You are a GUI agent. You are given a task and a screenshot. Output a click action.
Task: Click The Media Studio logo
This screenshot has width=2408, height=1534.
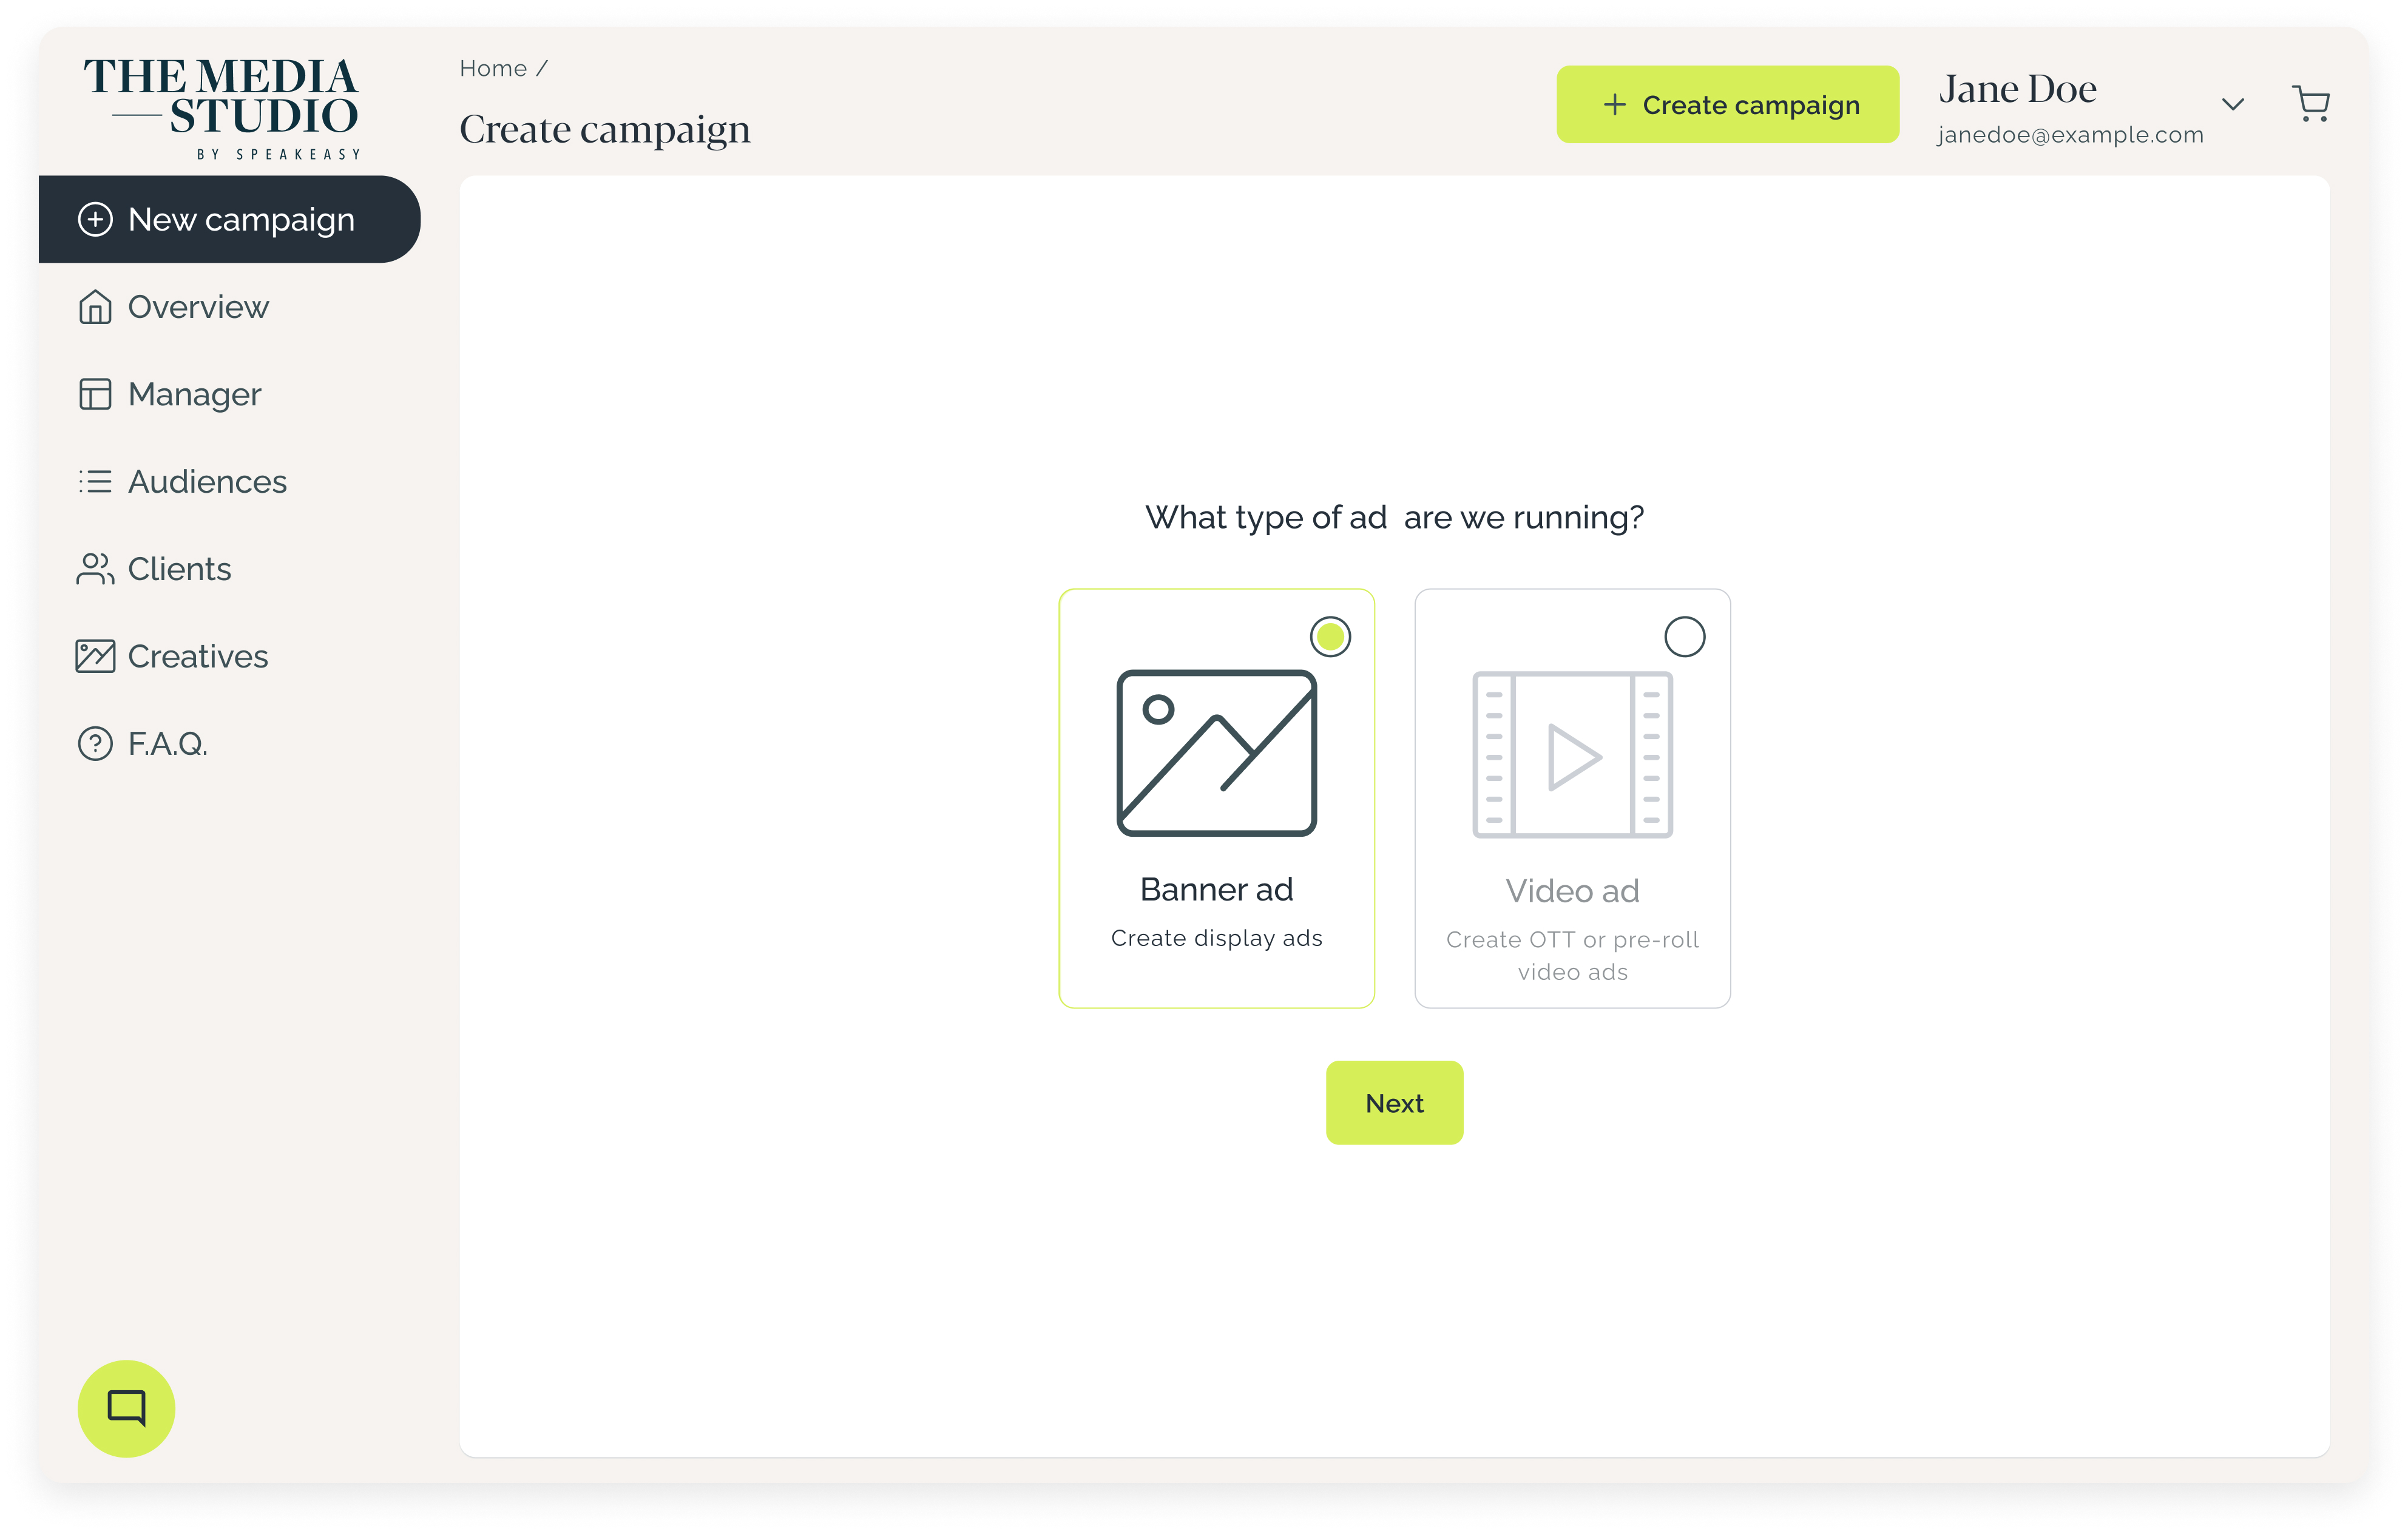(222, 106)
